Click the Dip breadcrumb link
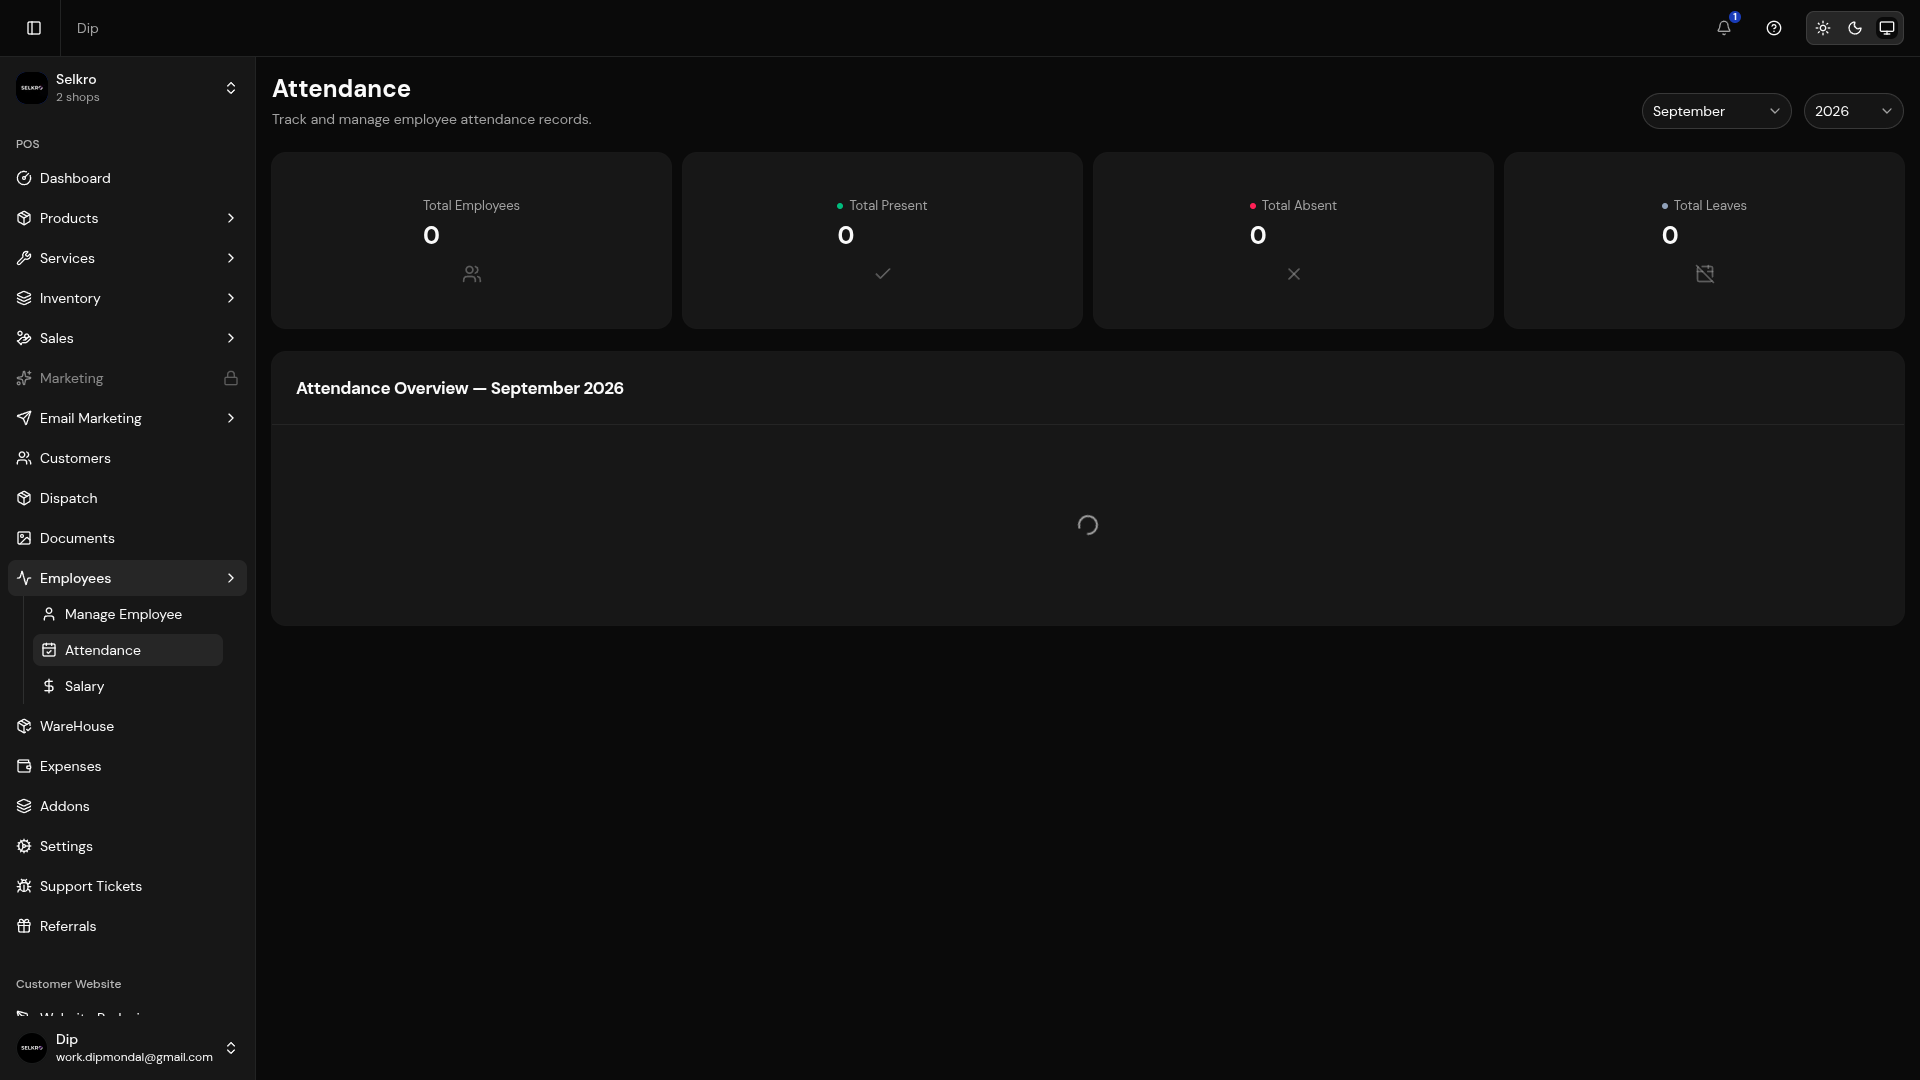Screen dimensions: 1920x1080 pyautogui.click(x=88, y=28)
